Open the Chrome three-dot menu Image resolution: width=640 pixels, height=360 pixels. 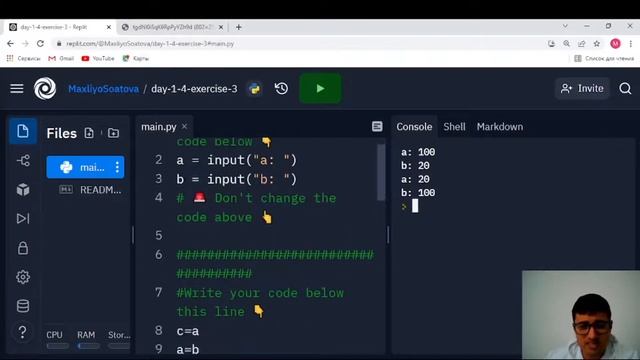point(631,43)
